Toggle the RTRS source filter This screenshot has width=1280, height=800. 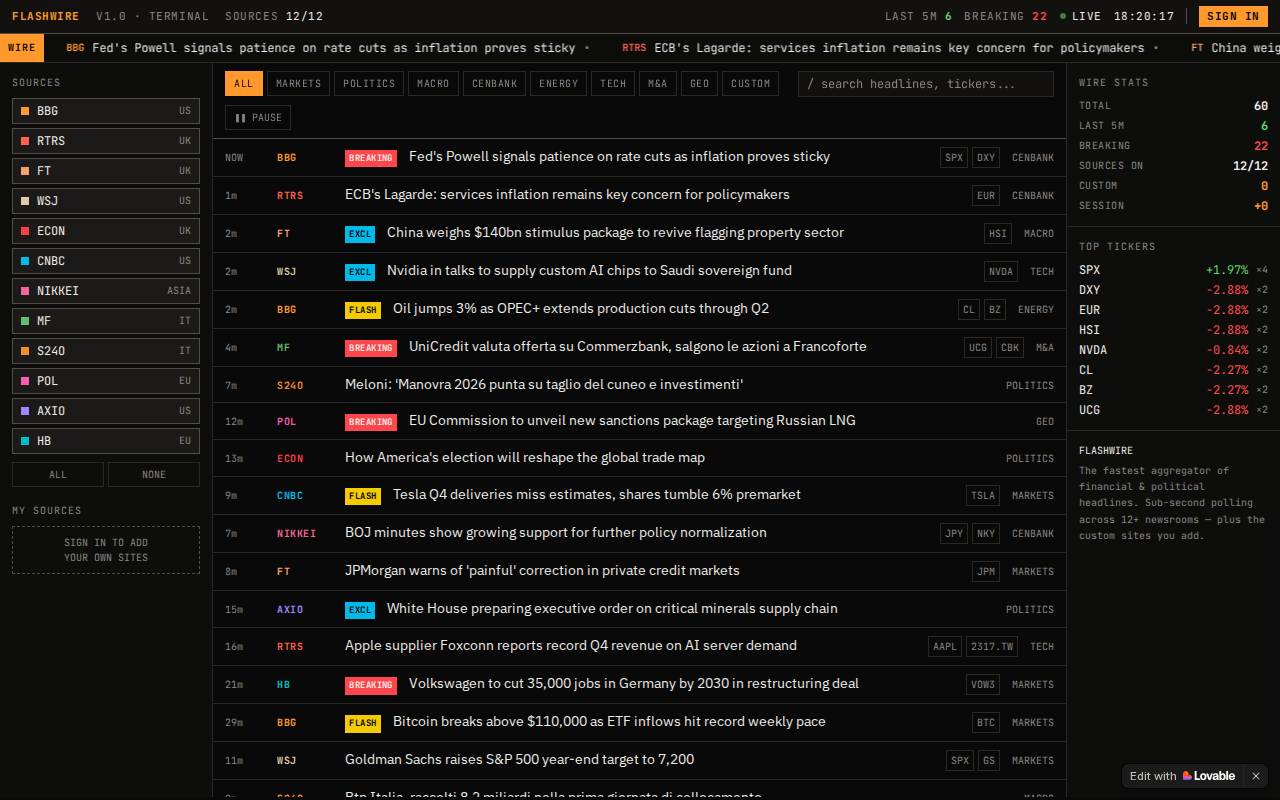coord(106,141)
